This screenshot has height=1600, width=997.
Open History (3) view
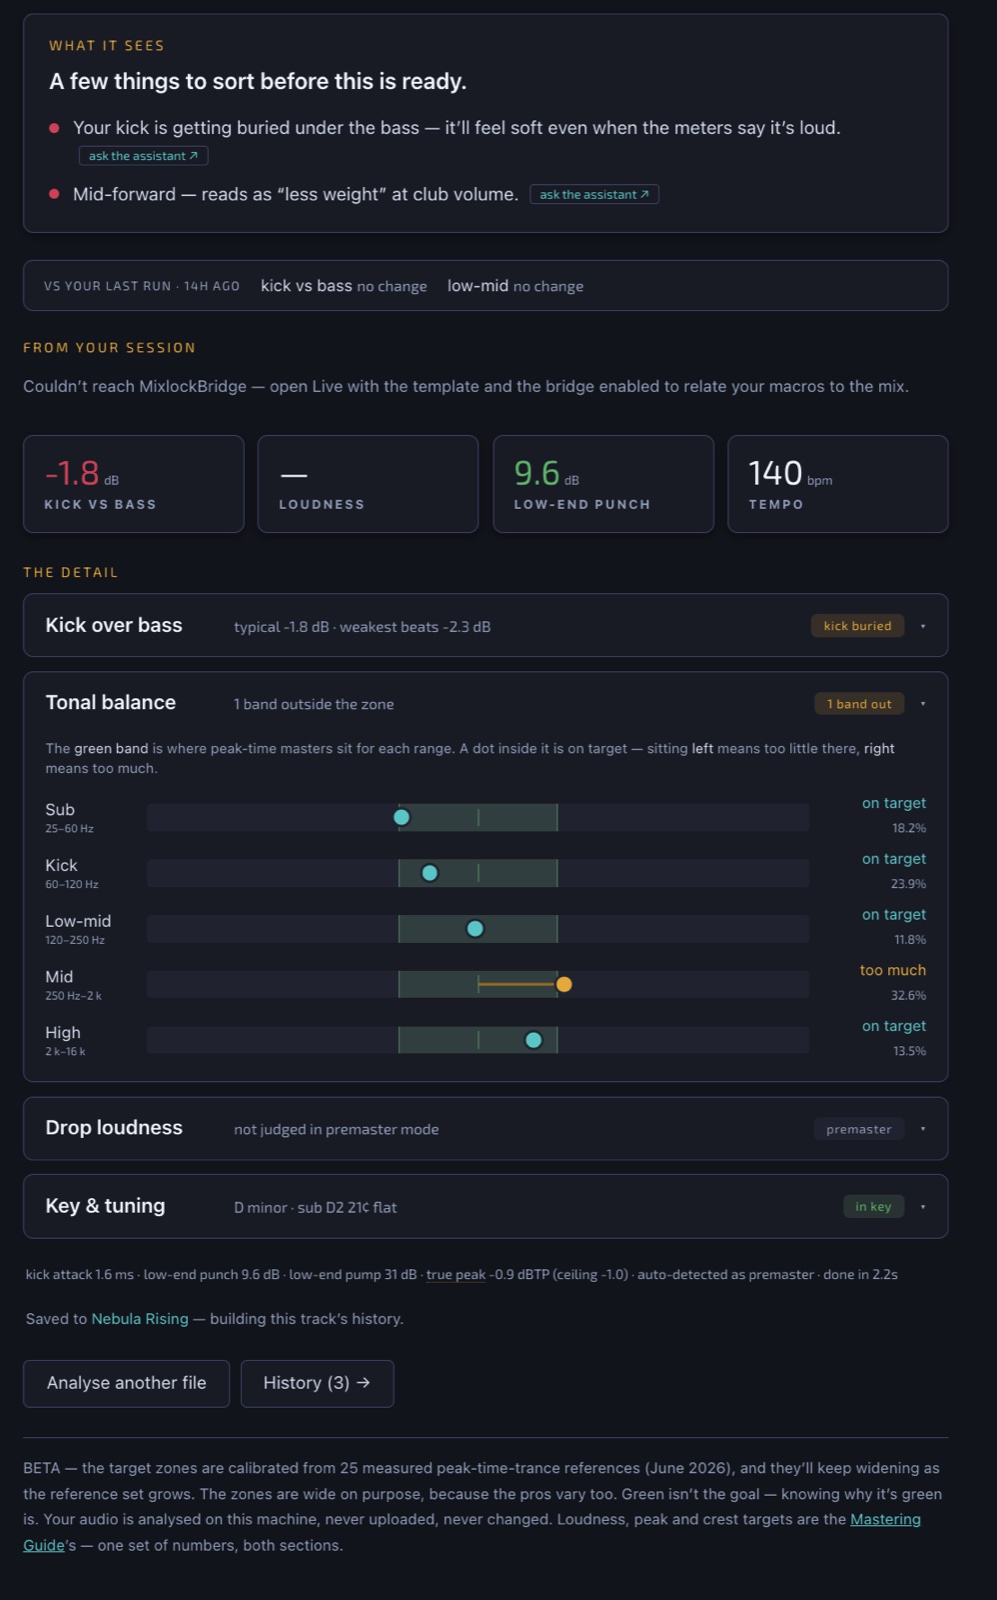(317, 1383)
